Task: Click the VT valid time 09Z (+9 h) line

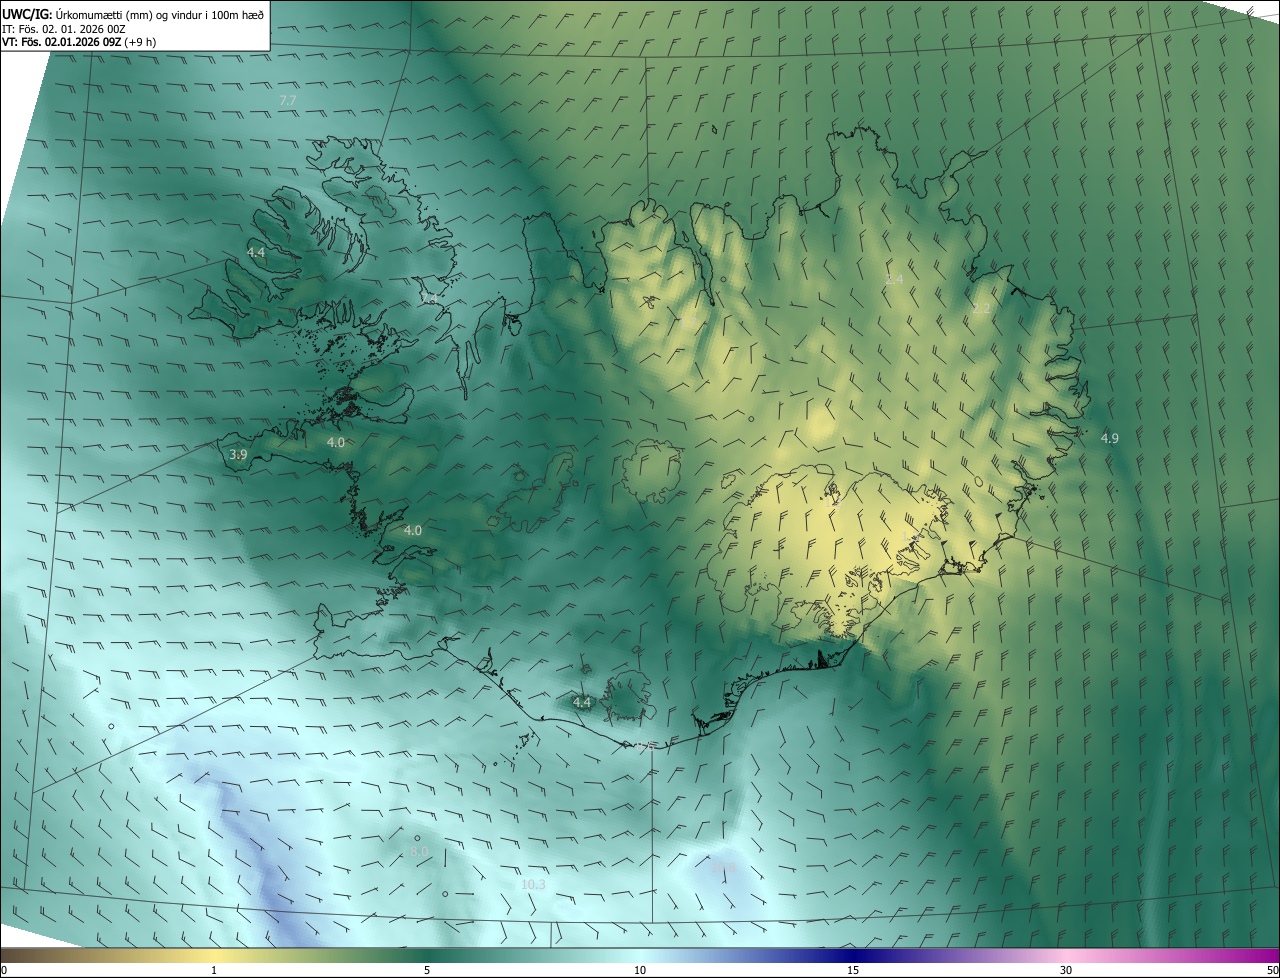Action: [x=79, y=42]
